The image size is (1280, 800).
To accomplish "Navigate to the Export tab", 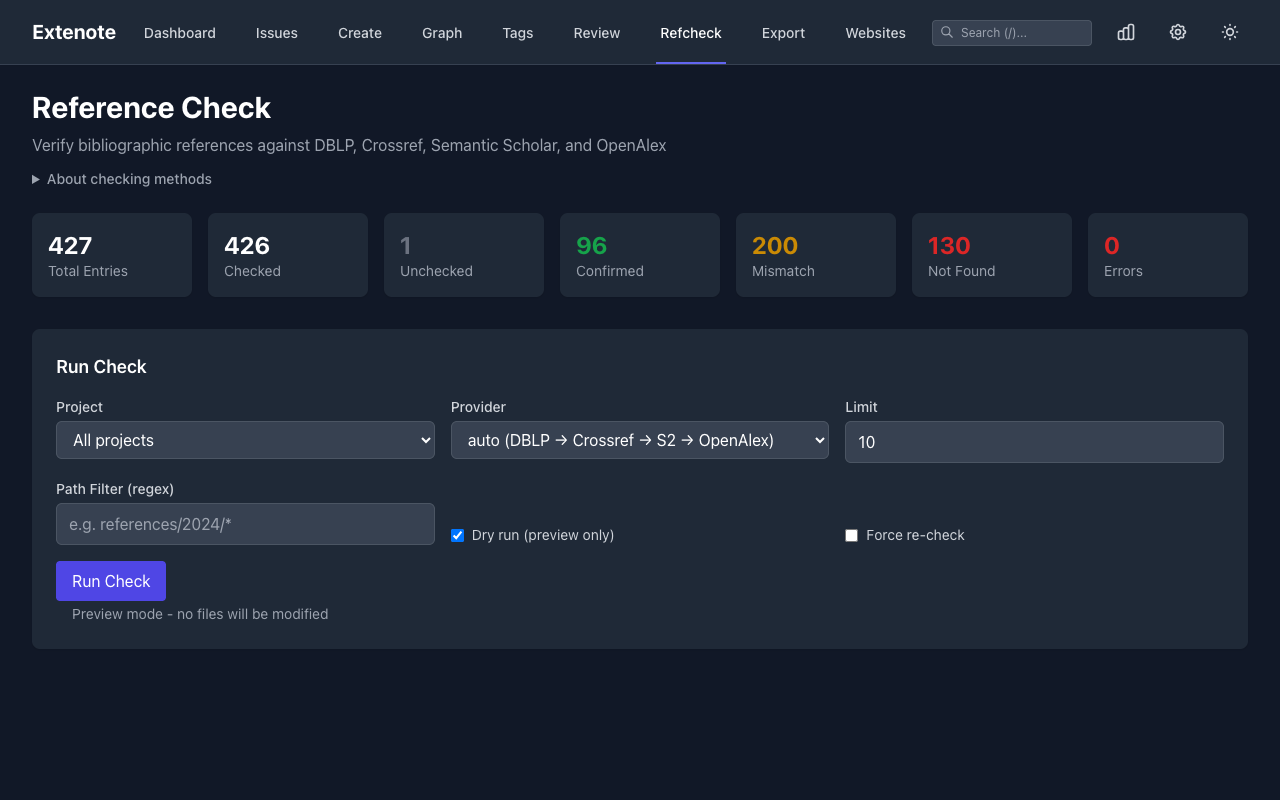I will click(x=783, y=33).
